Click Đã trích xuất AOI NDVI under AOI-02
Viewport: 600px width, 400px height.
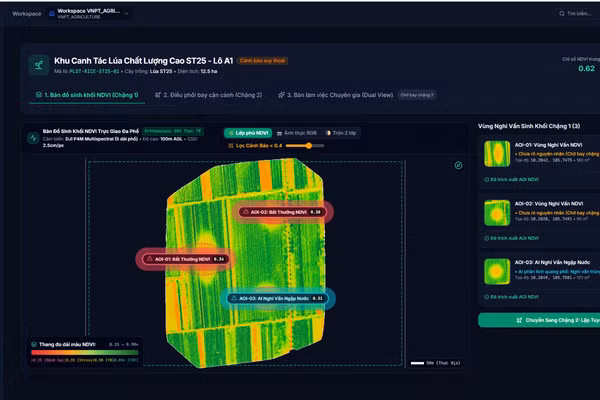(511, 238)
